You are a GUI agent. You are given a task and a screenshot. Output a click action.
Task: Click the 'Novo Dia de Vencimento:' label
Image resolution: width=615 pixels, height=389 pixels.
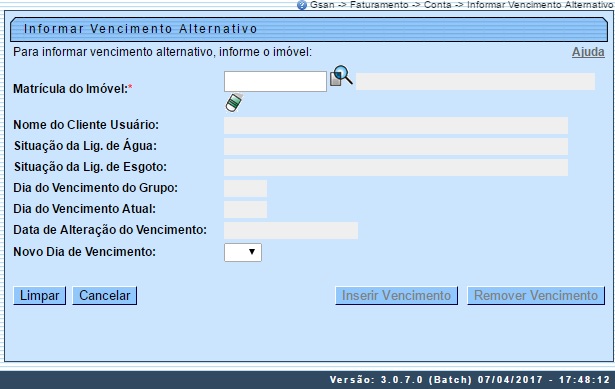click(84, 252)
